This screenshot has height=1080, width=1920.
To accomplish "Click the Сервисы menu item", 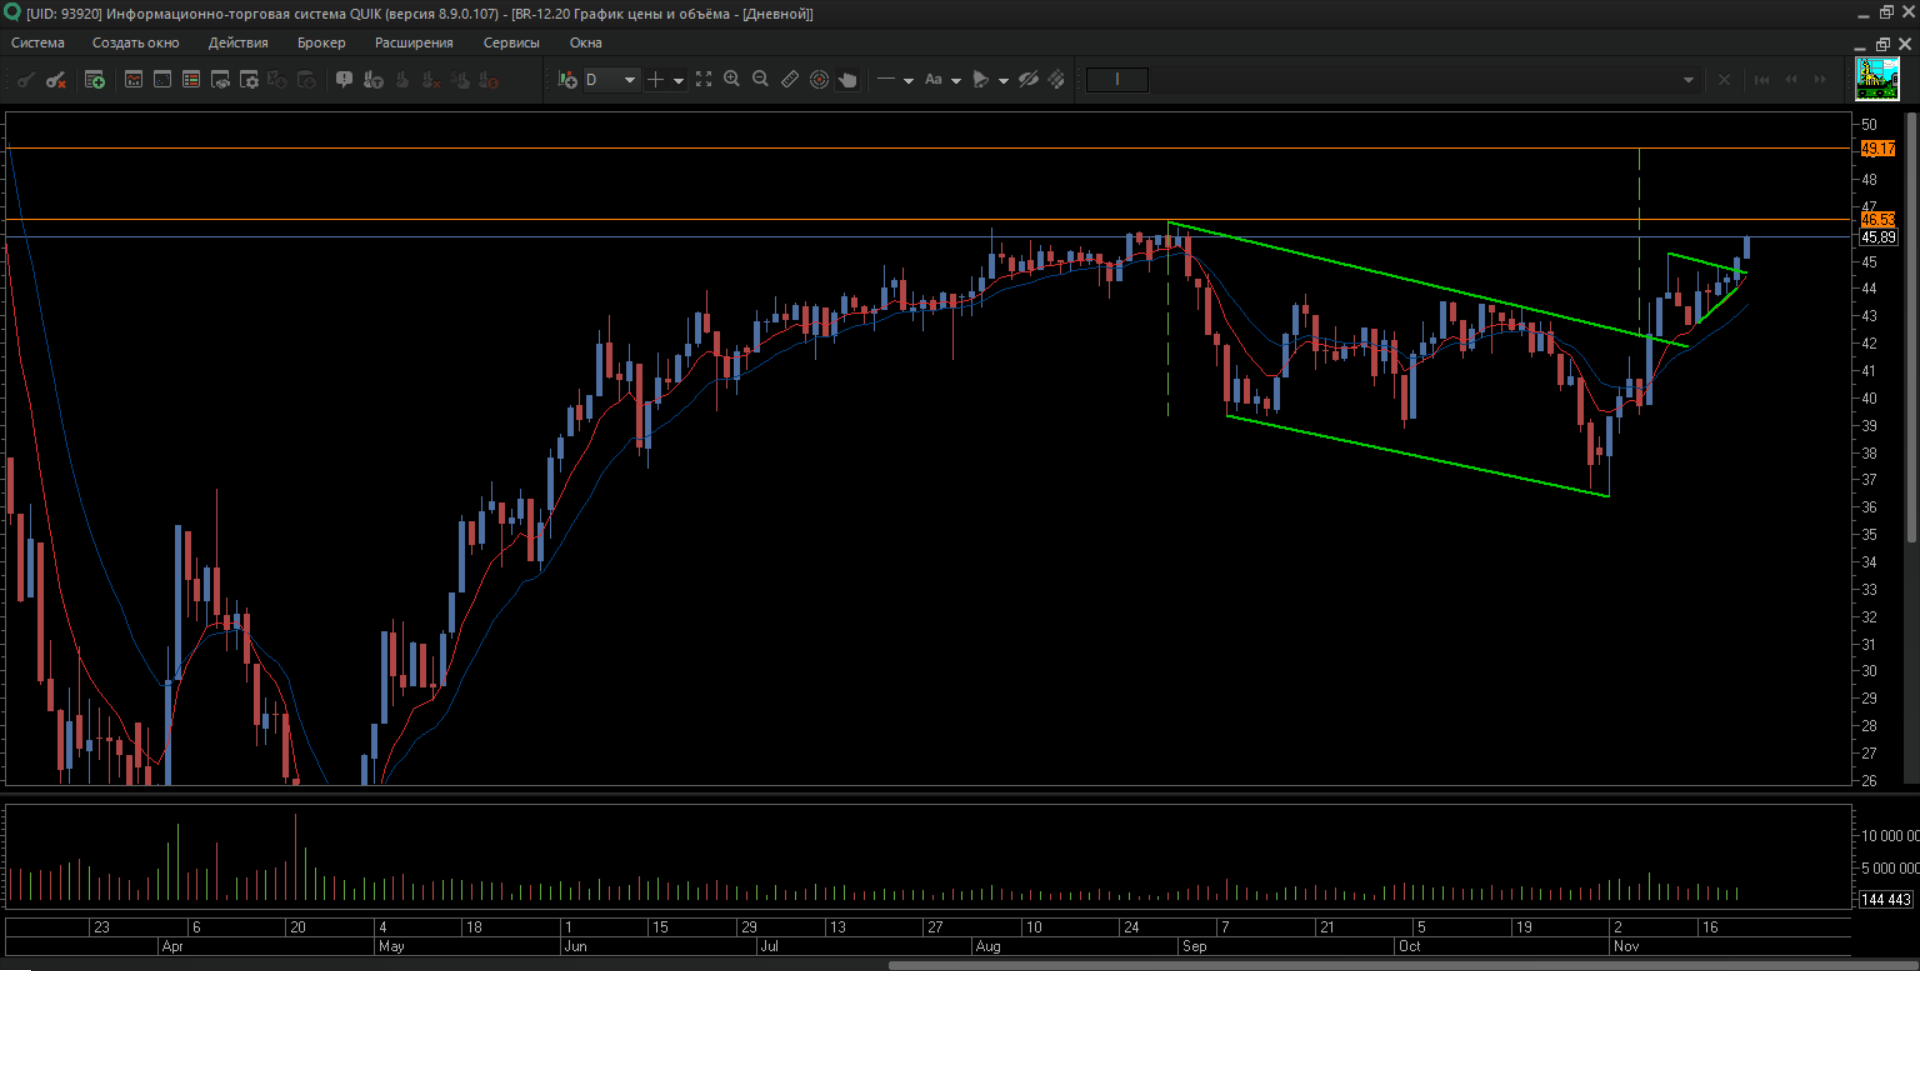I will click(511, 43).
